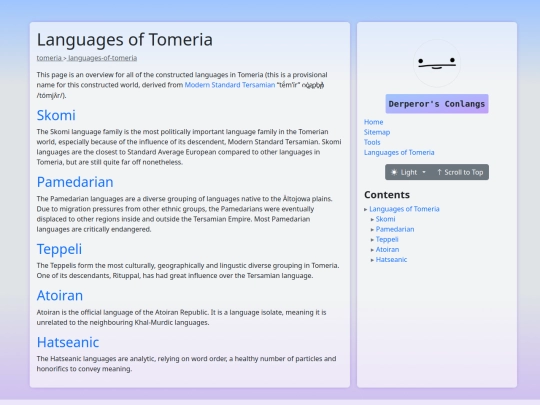Viewport: 540px width, 405px height.
Task: Open the Hatseanic section heading link
Action: [68, 342]
